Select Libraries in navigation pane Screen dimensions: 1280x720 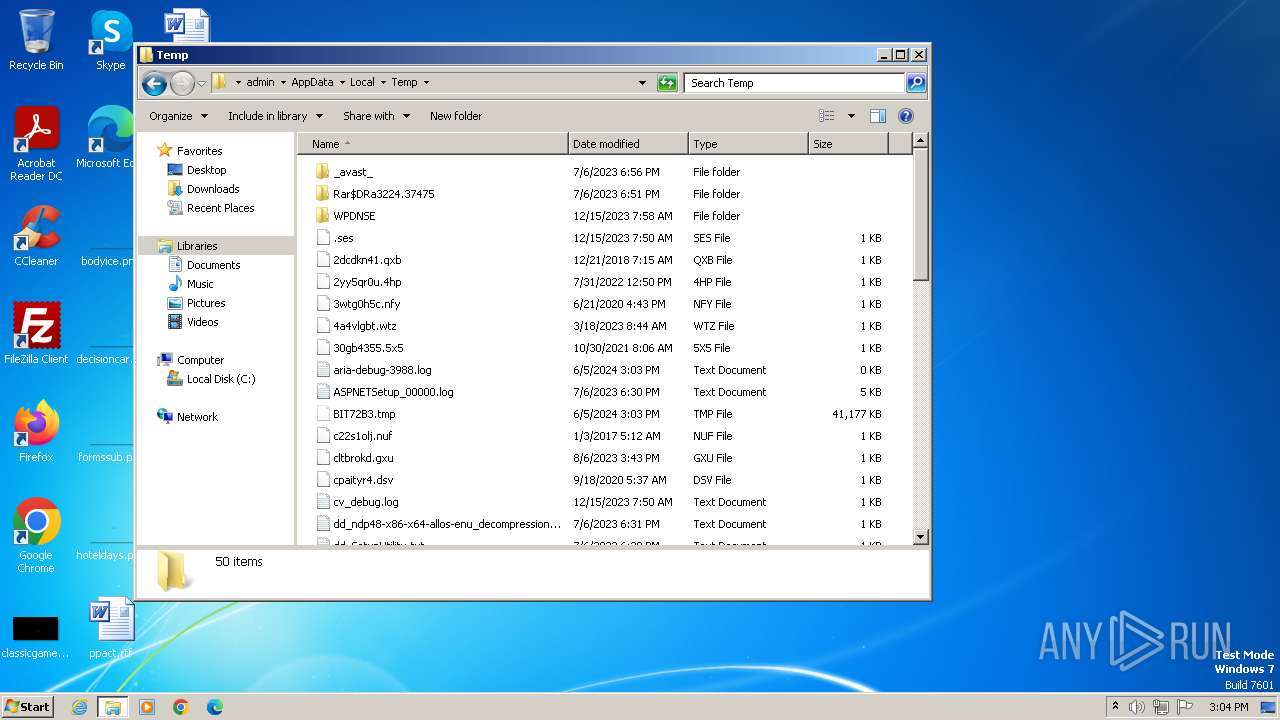[197, 246]
